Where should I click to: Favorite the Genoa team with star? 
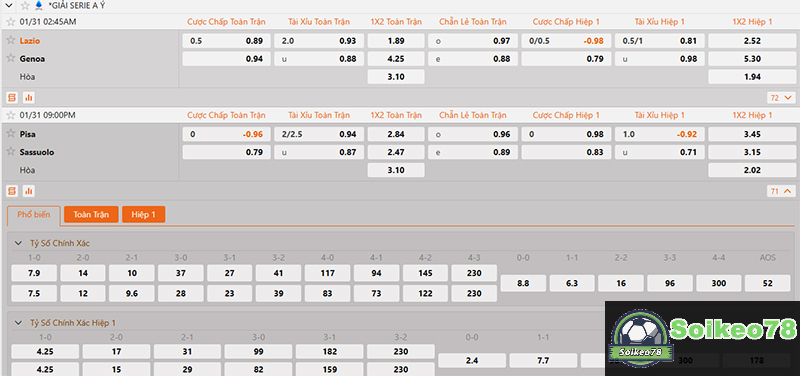pyautogui.click(x=11, y=58)
